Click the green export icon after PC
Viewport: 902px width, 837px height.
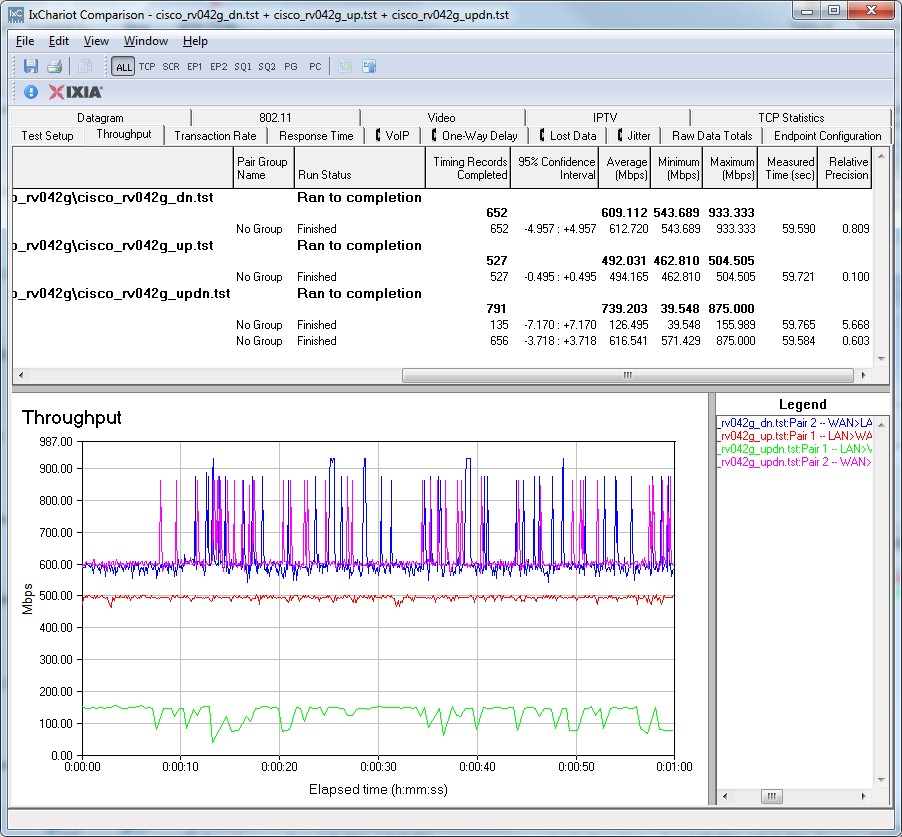tap(345, 66)
